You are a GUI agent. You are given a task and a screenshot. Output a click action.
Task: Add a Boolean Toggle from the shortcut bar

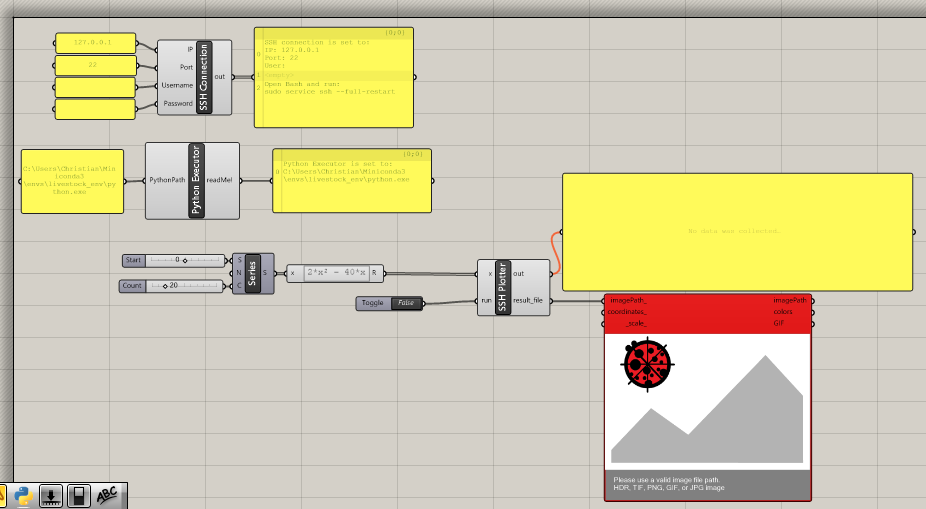pyautogui.click(x=79, y=496)
